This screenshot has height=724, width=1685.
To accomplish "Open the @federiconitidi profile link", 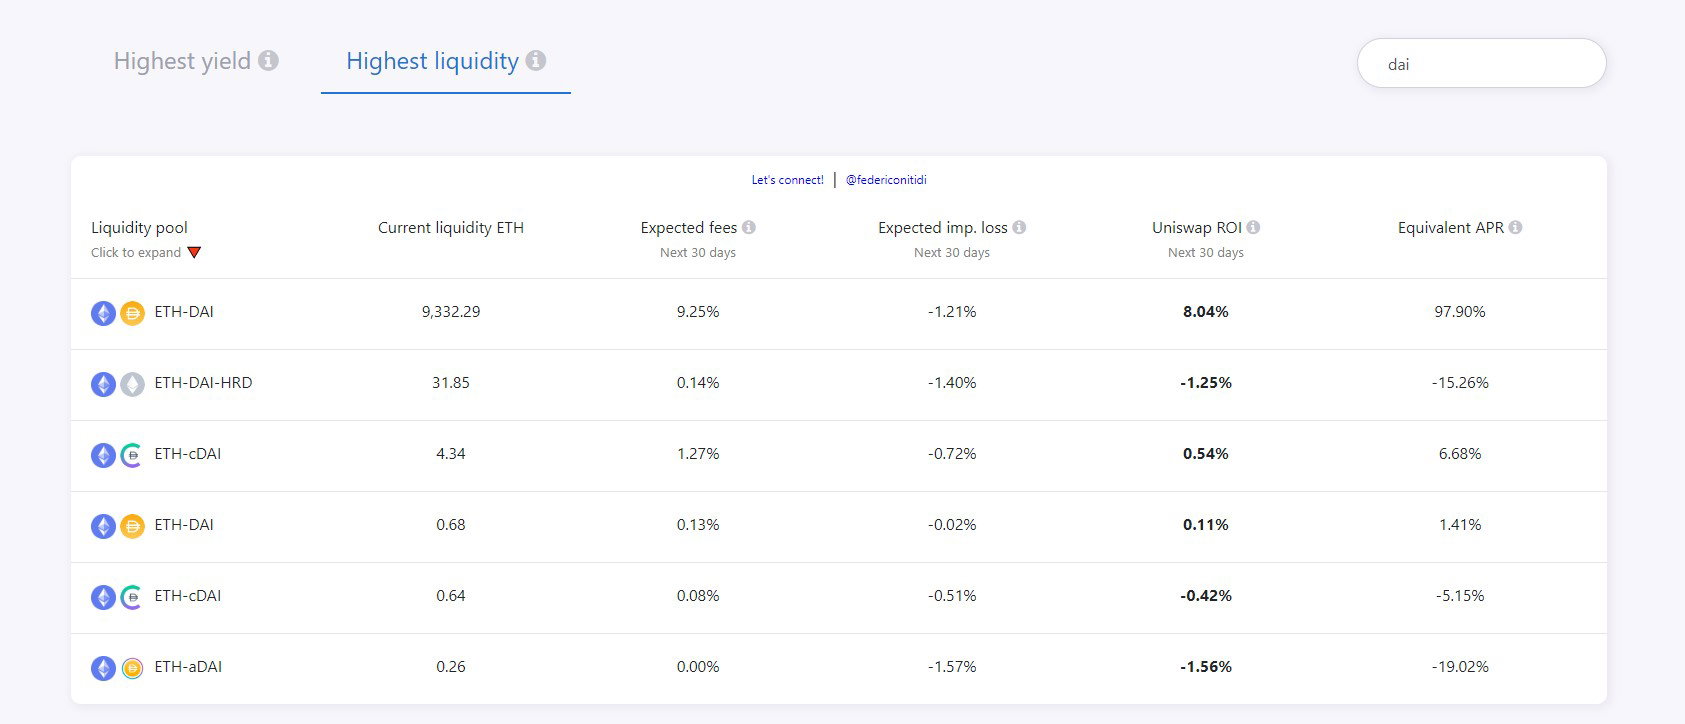I will (x=886, y=180).
